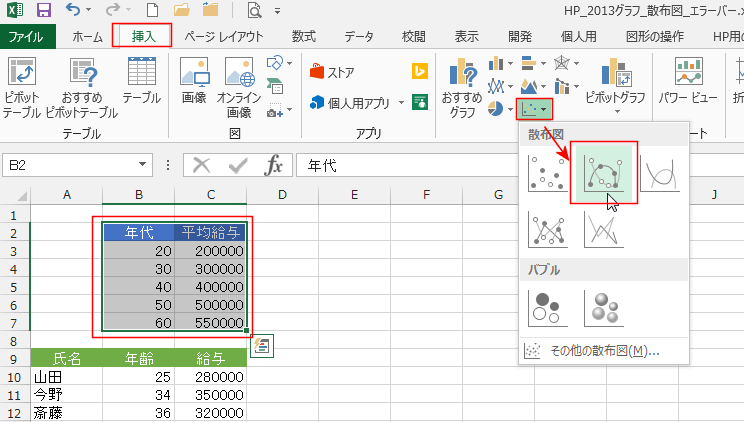Open the ページ レイアウト tab

point(223,37)
